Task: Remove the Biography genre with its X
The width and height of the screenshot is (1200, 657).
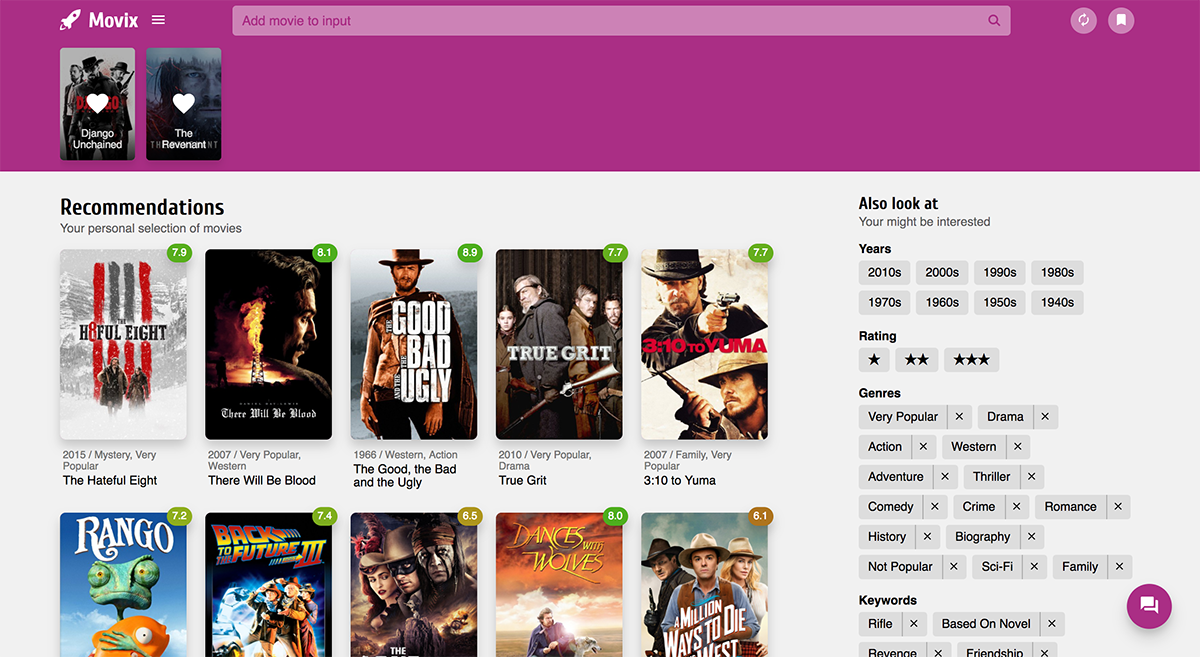Action: [1032, 537]
